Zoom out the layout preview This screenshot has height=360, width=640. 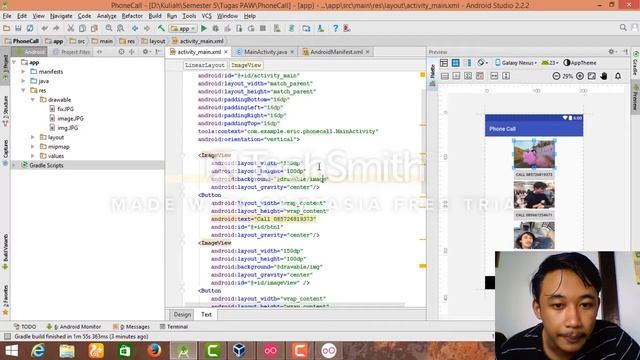pos(556,76)
